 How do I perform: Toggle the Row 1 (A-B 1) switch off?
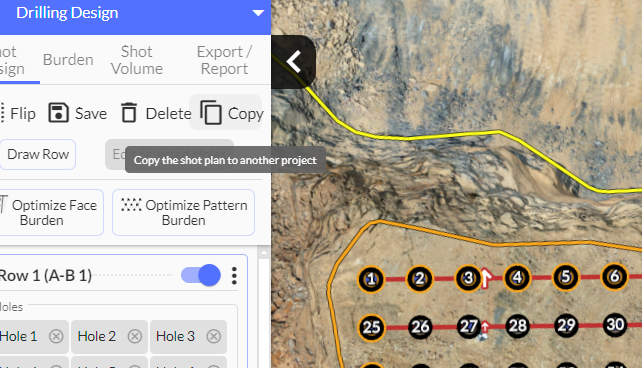pyautogui.click(x=201, y=275)
